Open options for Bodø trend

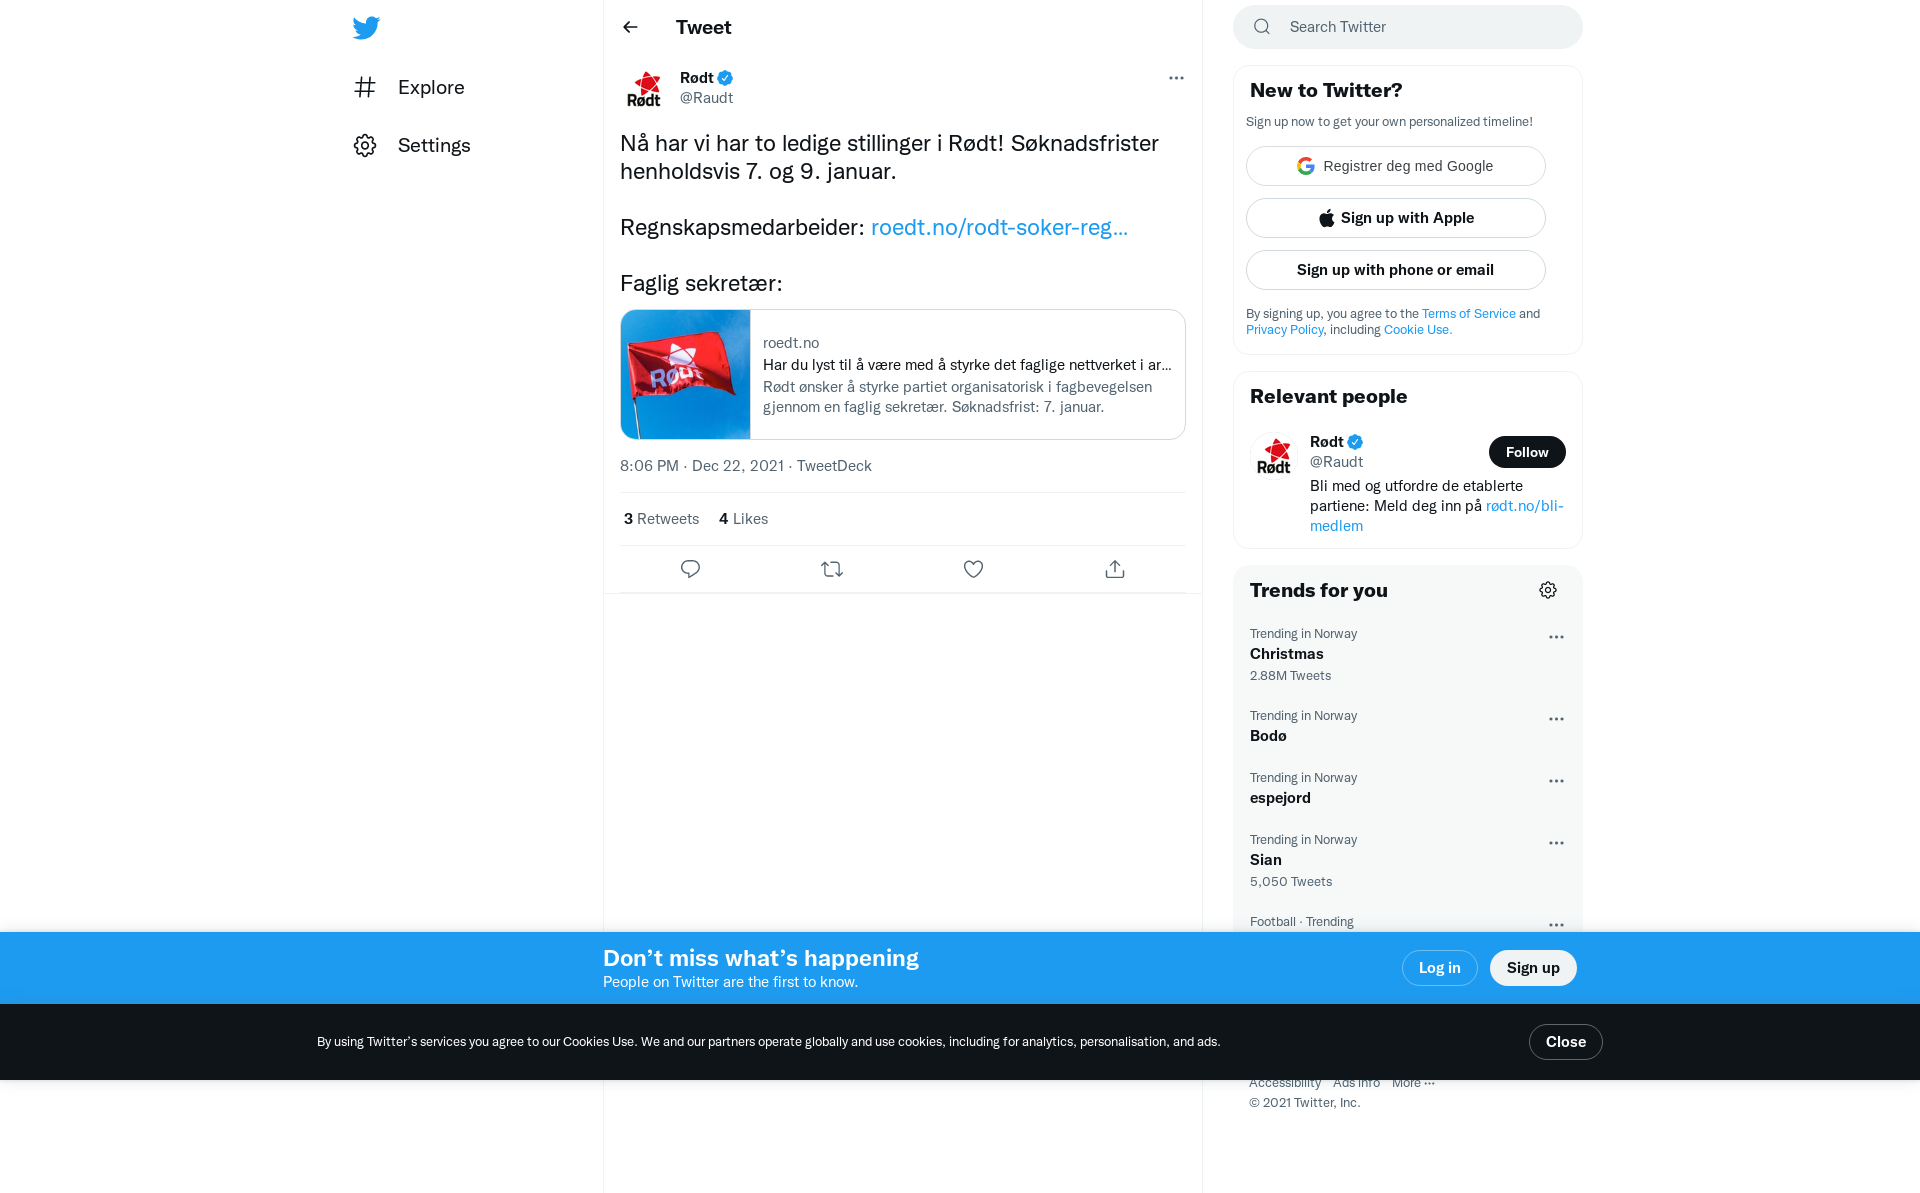tap(1556, 719)
